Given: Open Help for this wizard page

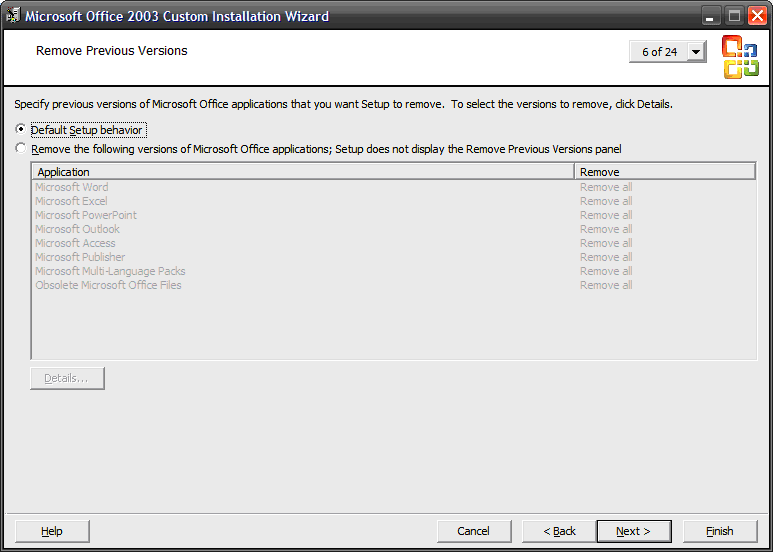Looking at the screenshot, I should click(x=52, y=531).
